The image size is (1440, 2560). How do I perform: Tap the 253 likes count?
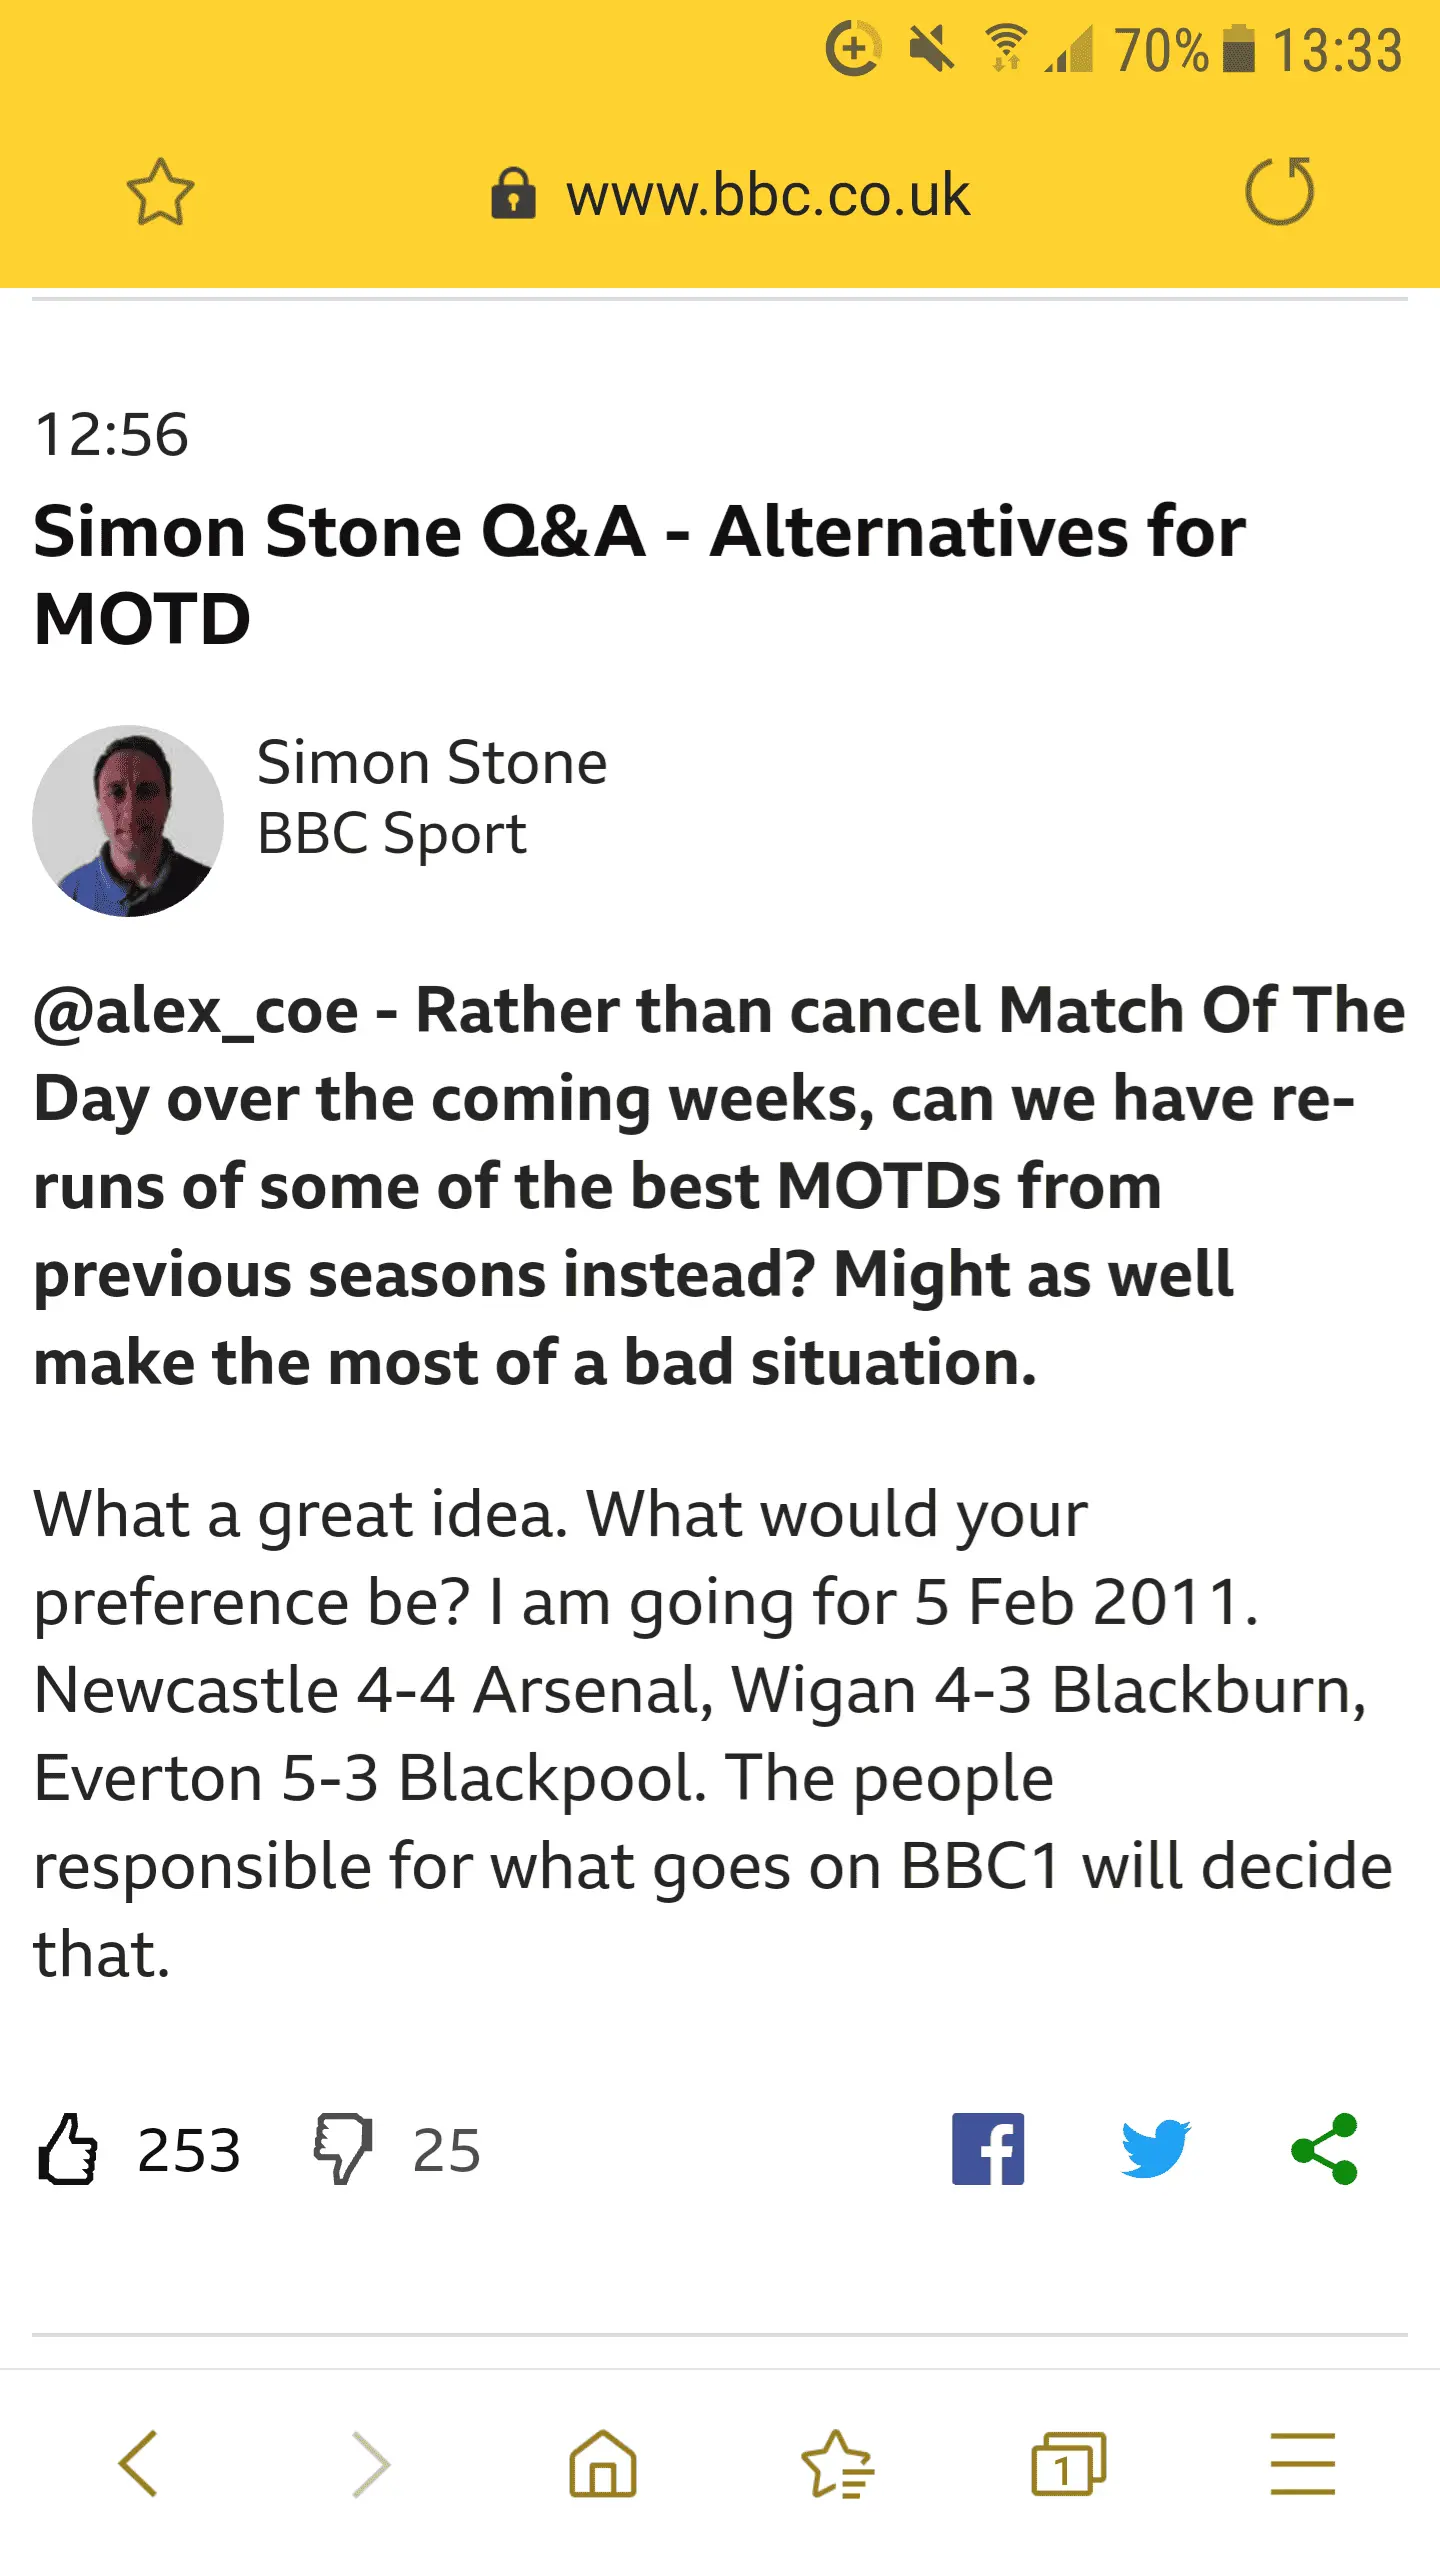(x=189, y=2150)
